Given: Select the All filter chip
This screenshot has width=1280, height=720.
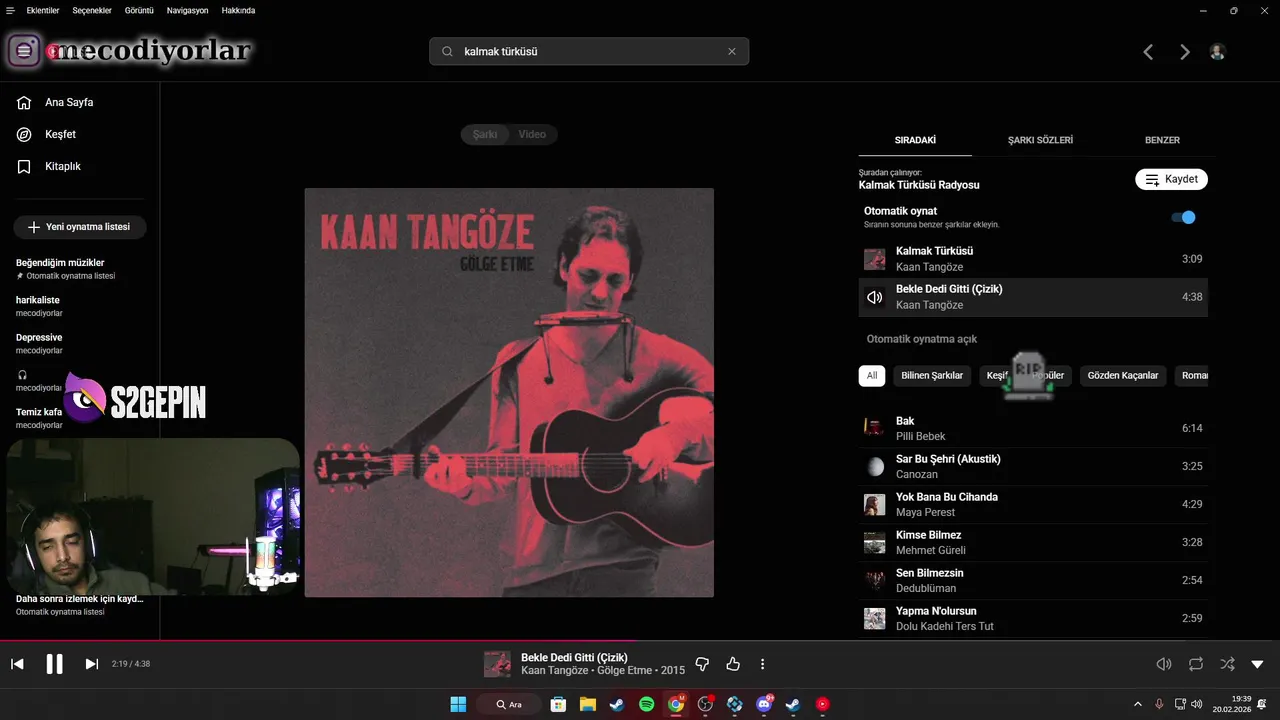Looking at the screenshot, I should 872,376.
